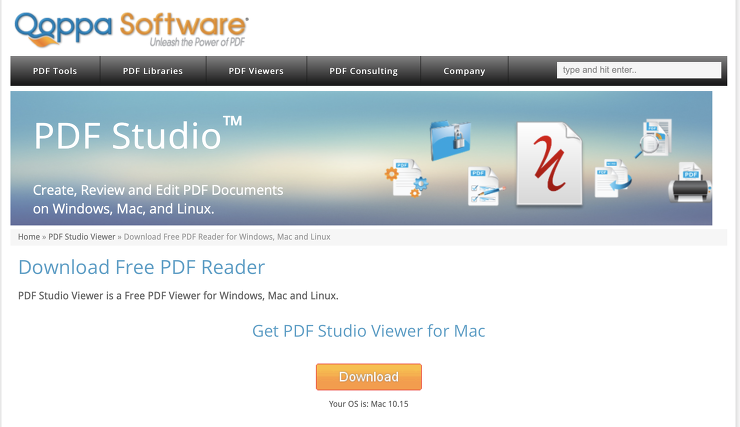
Task: Click the PDF document with orange gears icon
Action: click(407, 178)
